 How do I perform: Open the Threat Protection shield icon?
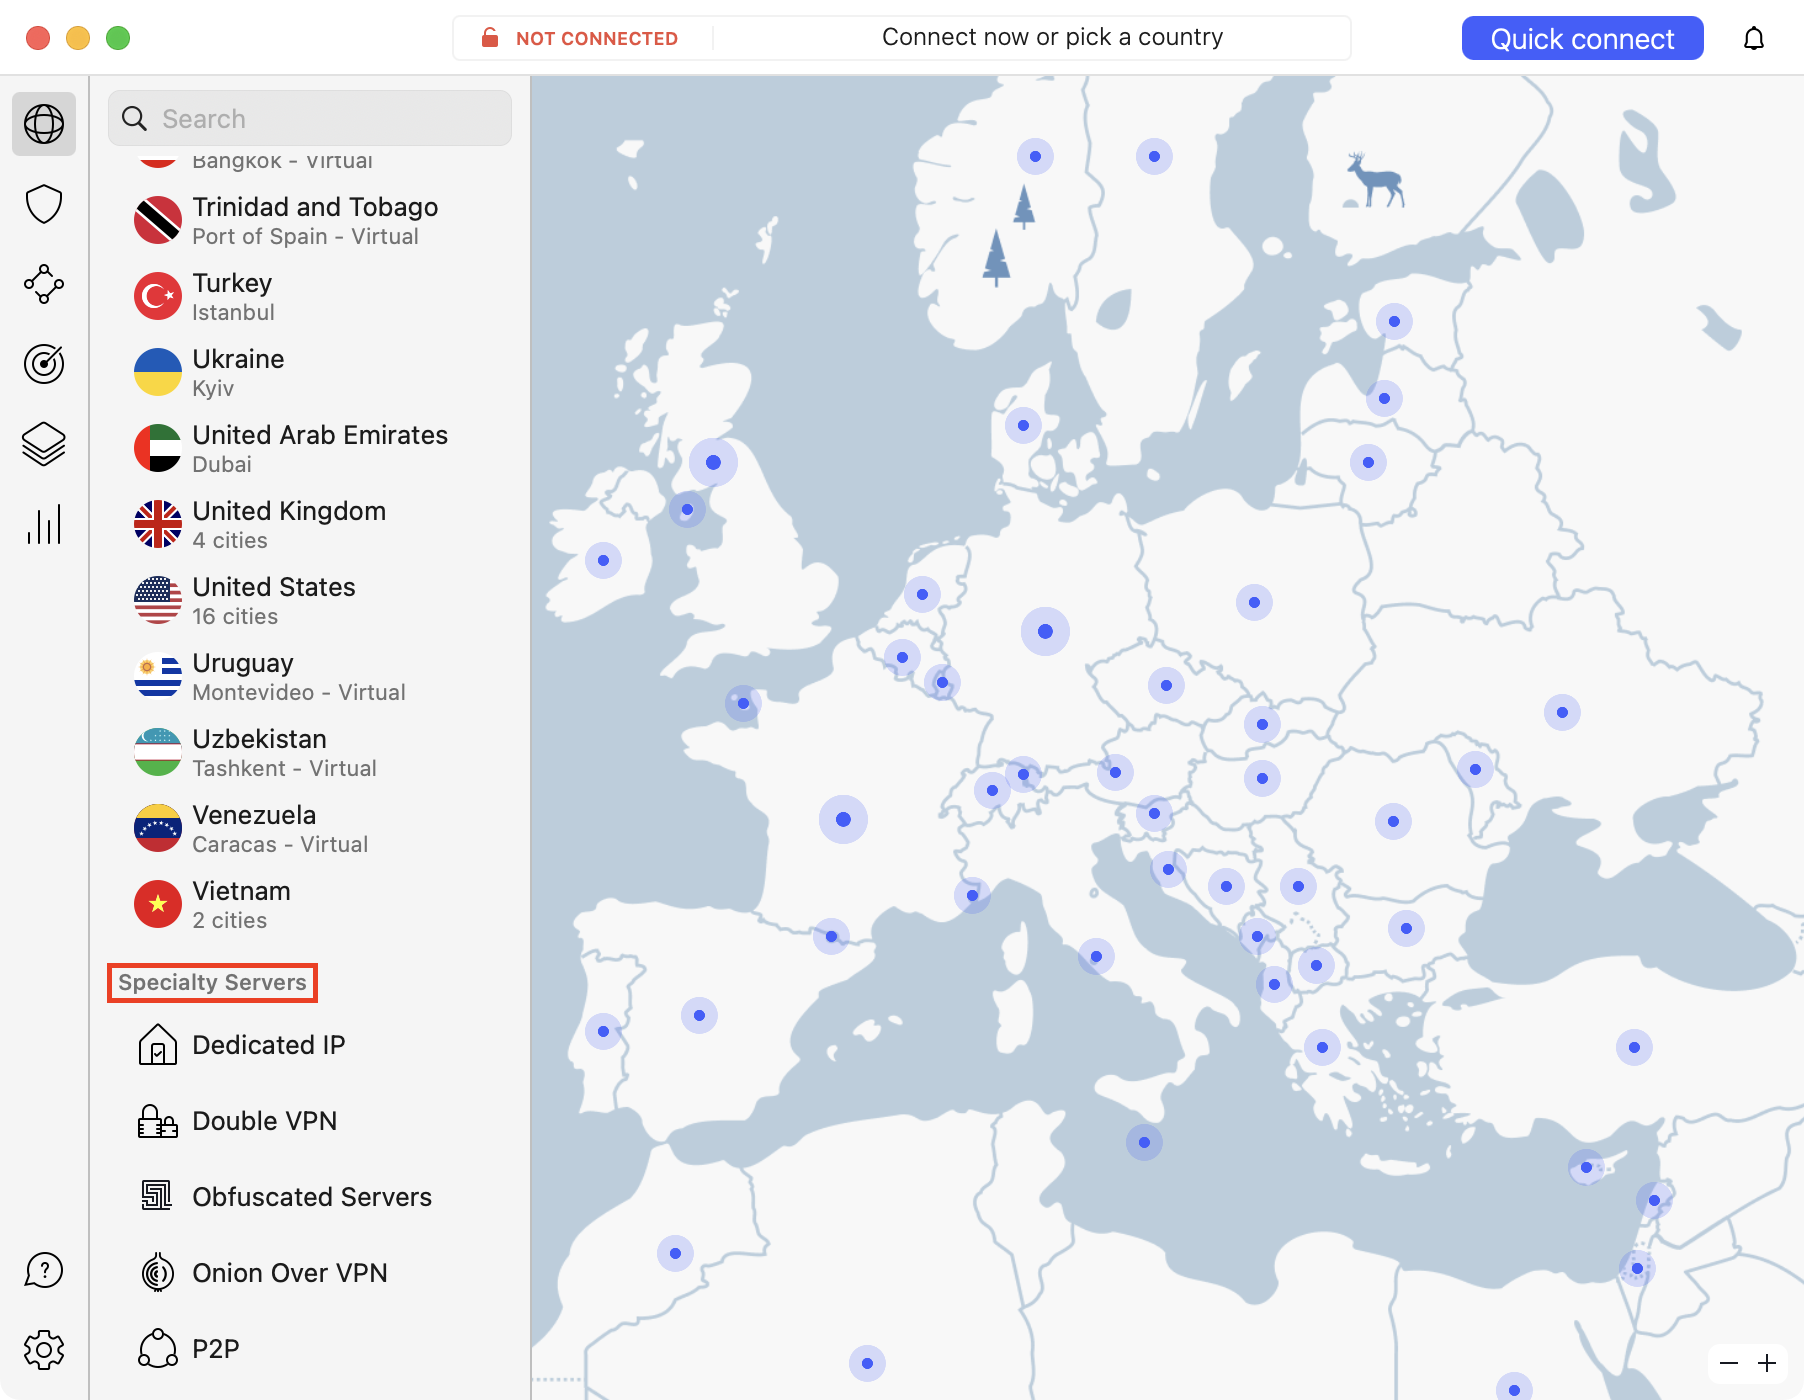[x=44, y=204]
